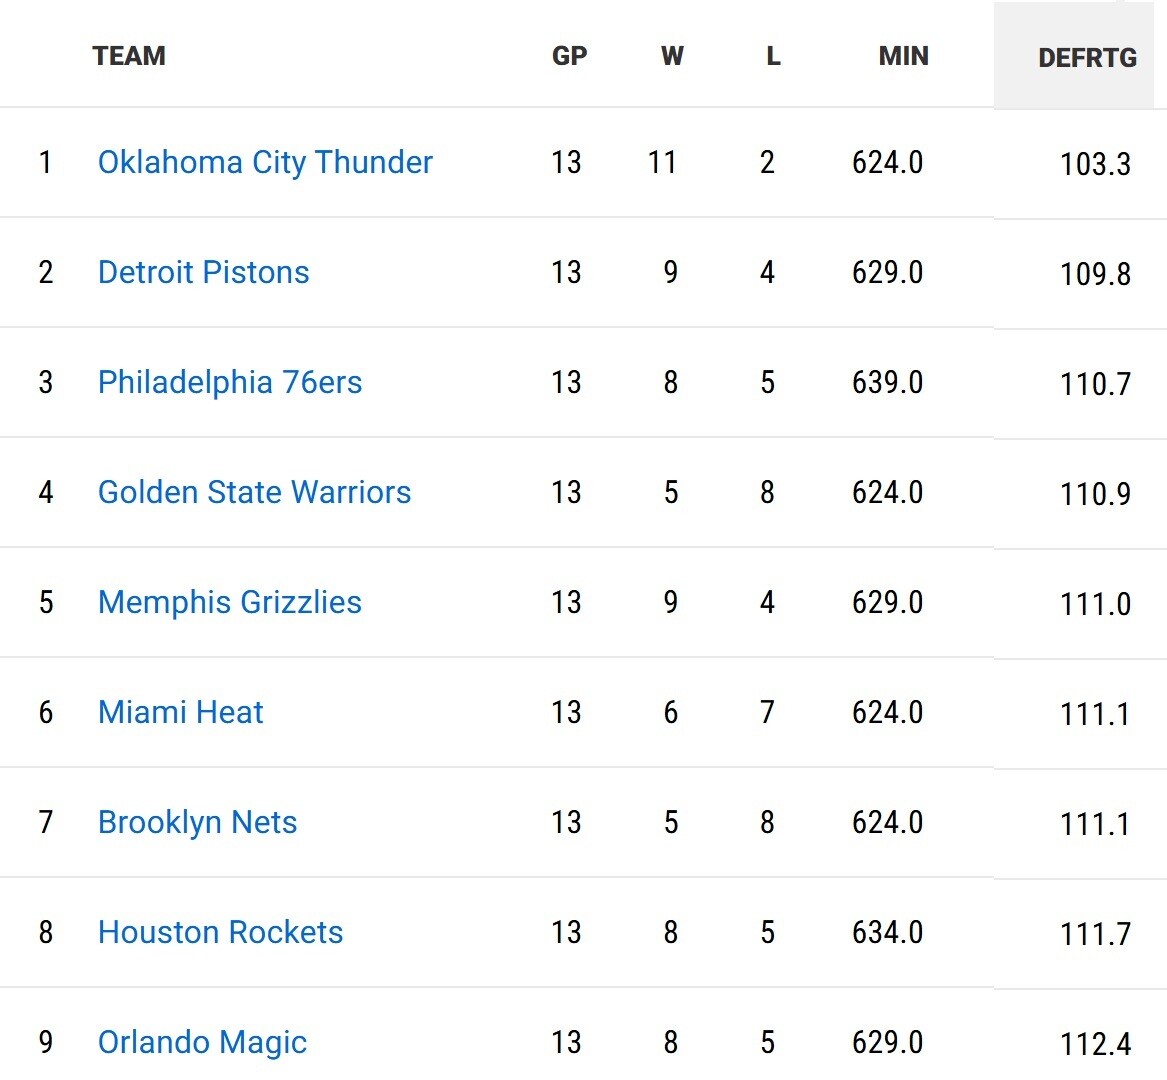Screen dimensions: 1167x1080
Task: Open the Orlando Magic team link
Action: pos(202,1042)
